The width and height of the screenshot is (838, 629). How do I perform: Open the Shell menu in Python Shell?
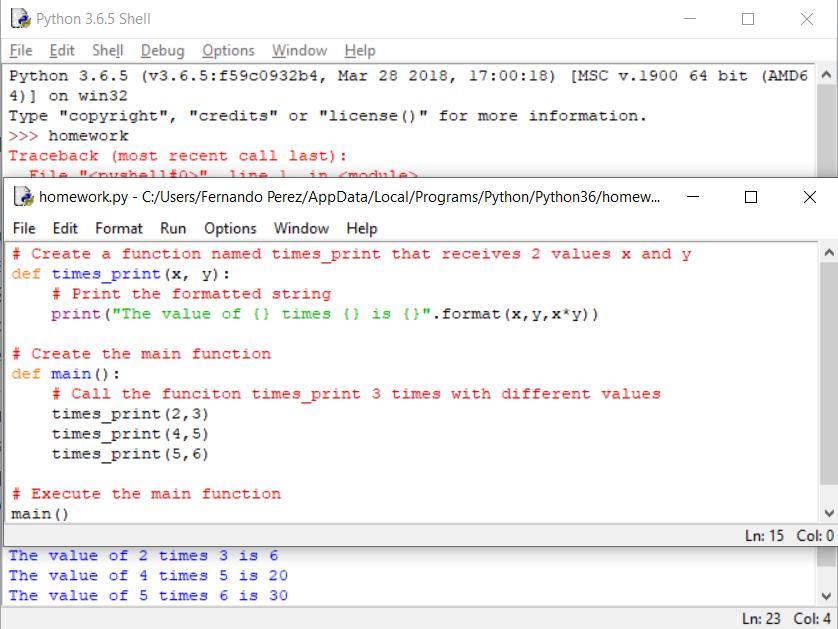(x=107, y=51)
